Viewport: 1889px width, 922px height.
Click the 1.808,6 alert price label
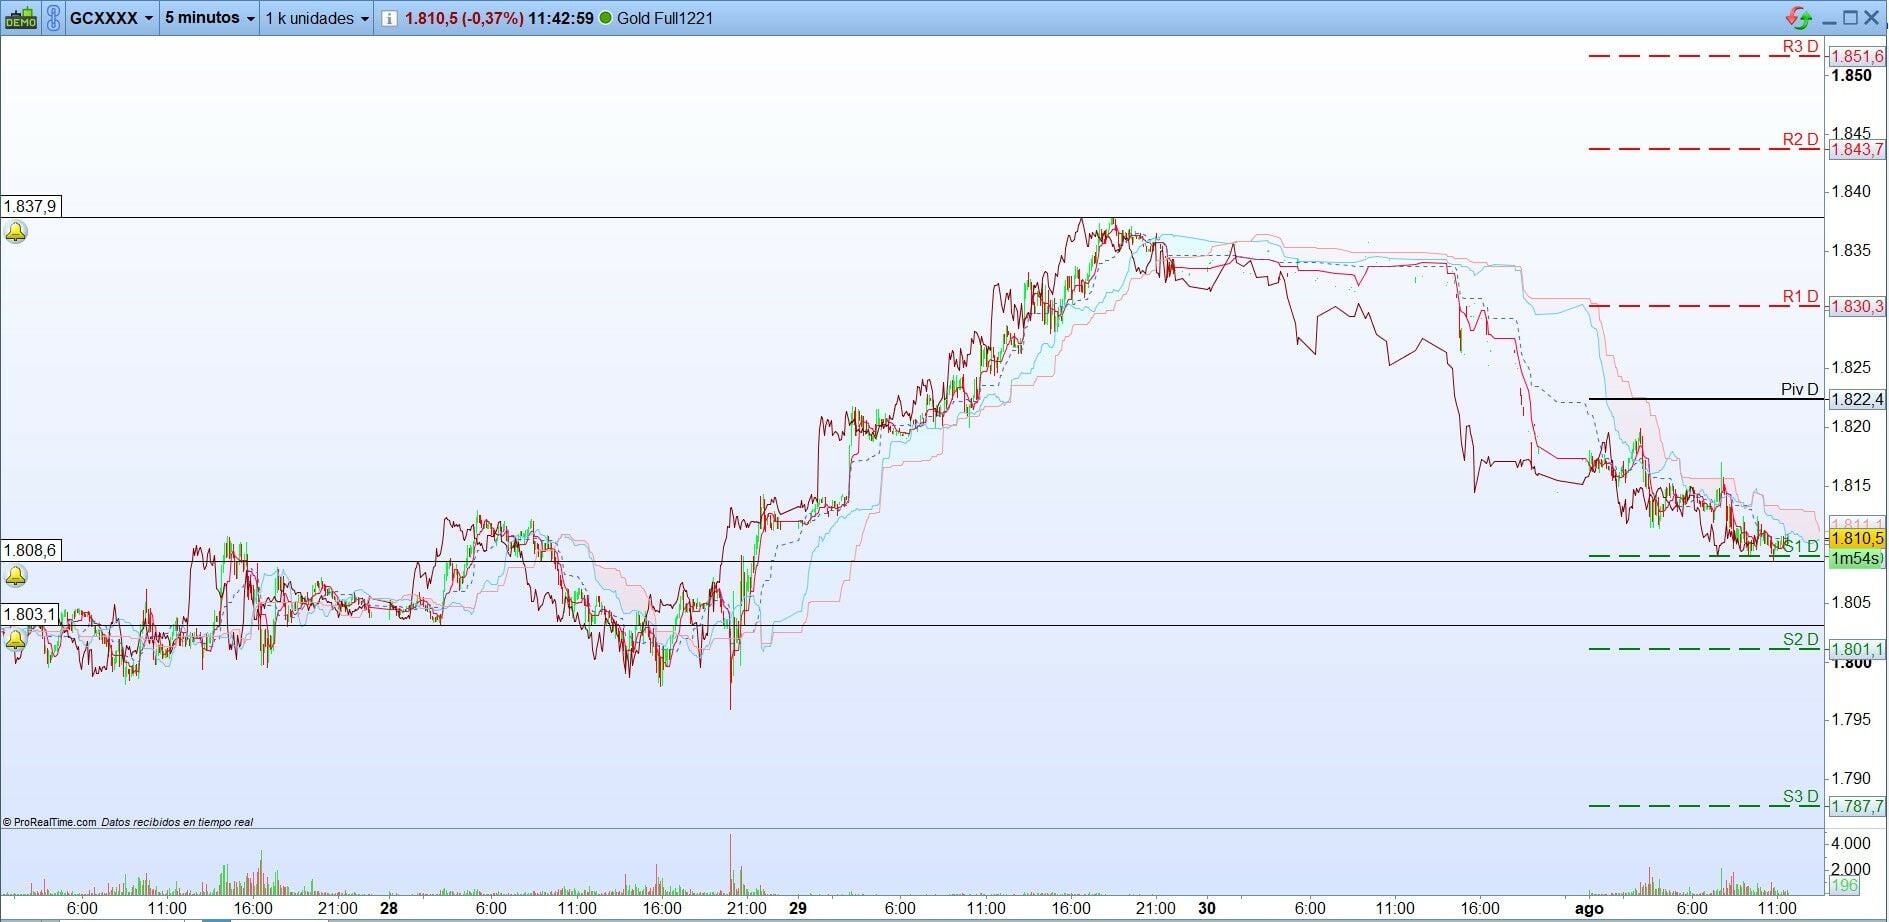click(x=30, y=550)
